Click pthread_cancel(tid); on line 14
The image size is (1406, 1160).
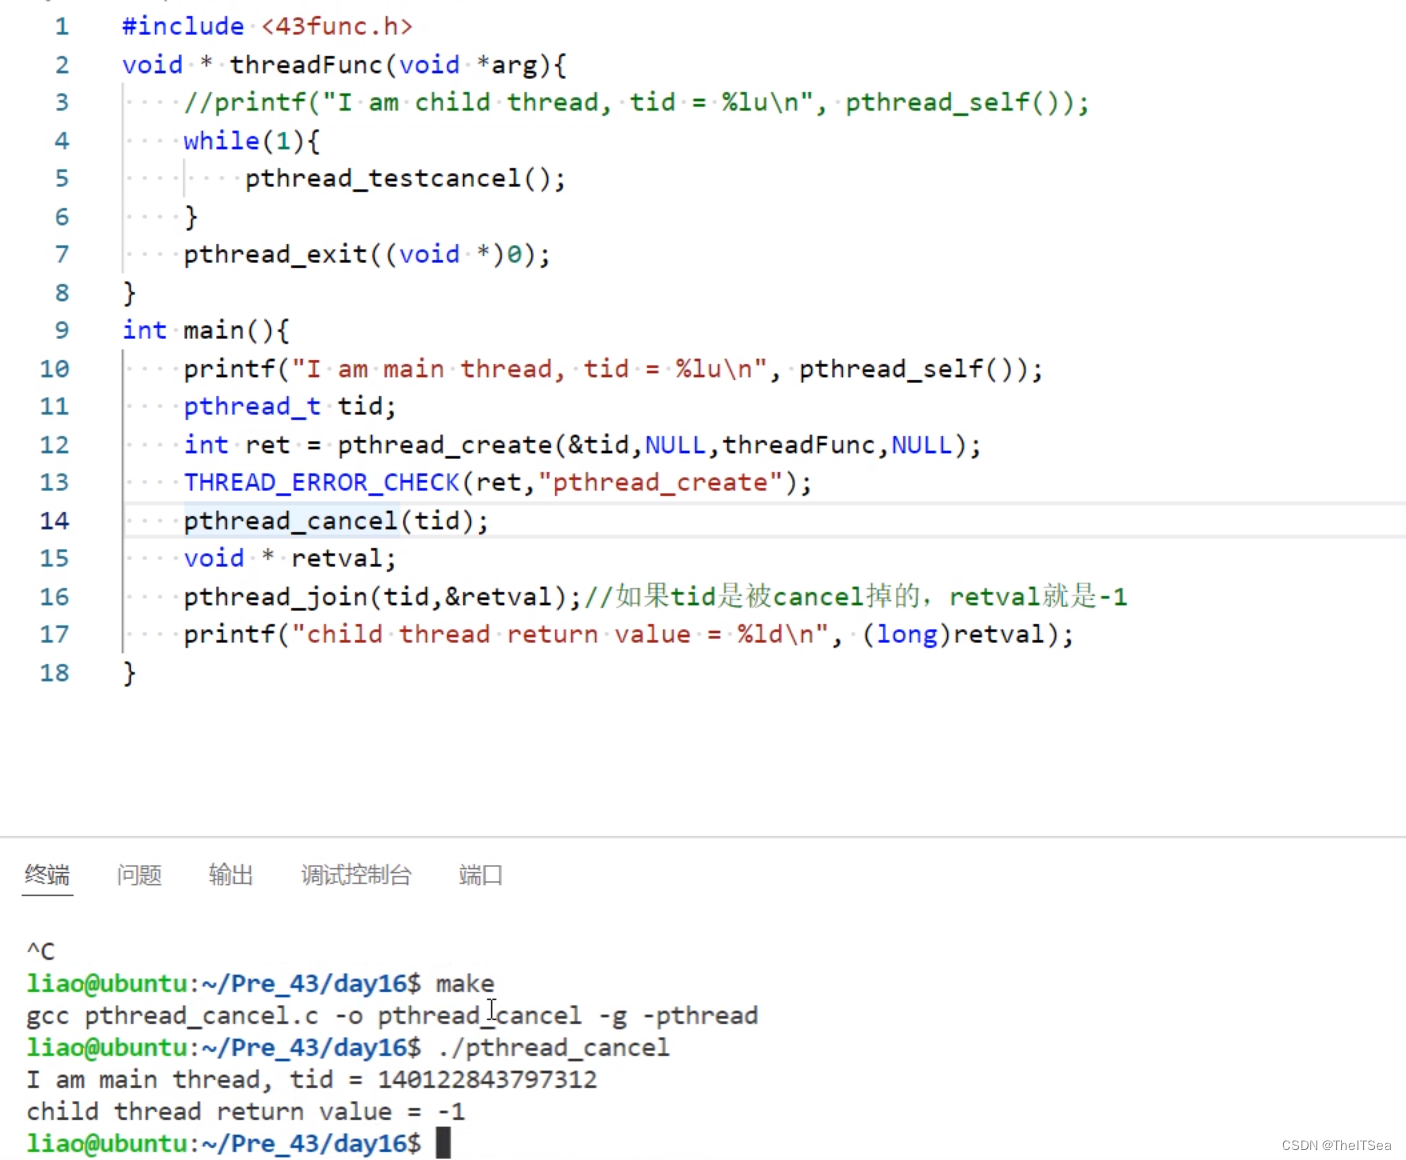click(336, 520)
